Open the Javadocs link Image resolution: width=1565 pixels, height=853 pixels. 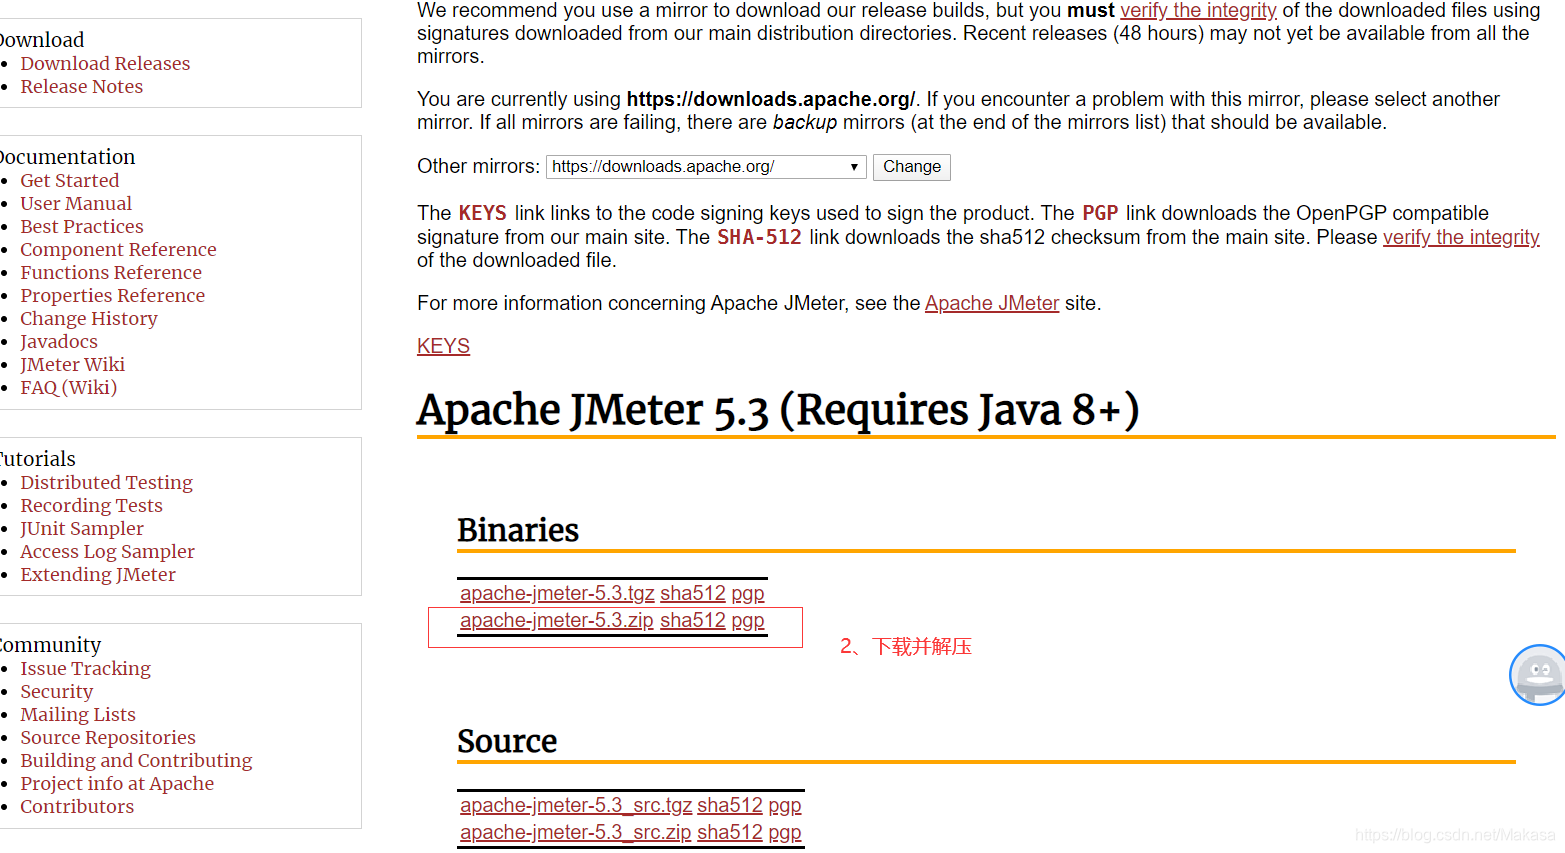[x=59, y=341]
